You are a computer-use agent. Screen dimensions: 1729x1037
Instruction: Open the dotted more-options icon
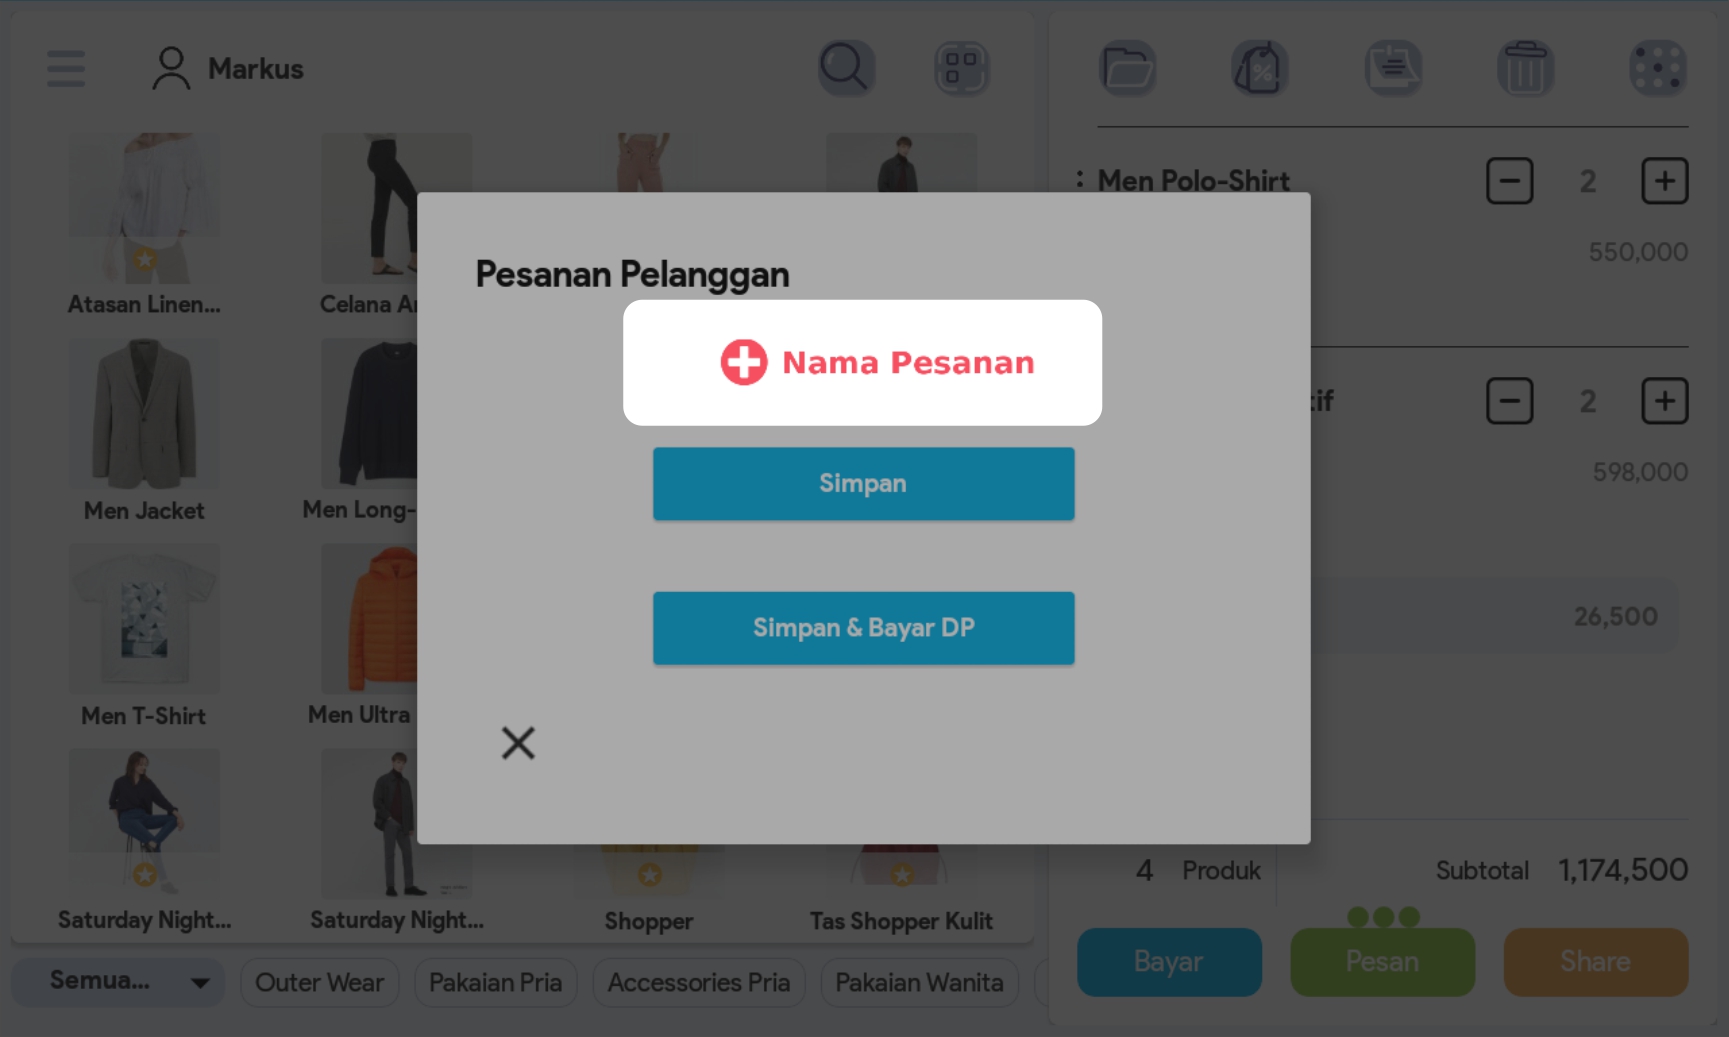pos(1657,68)
